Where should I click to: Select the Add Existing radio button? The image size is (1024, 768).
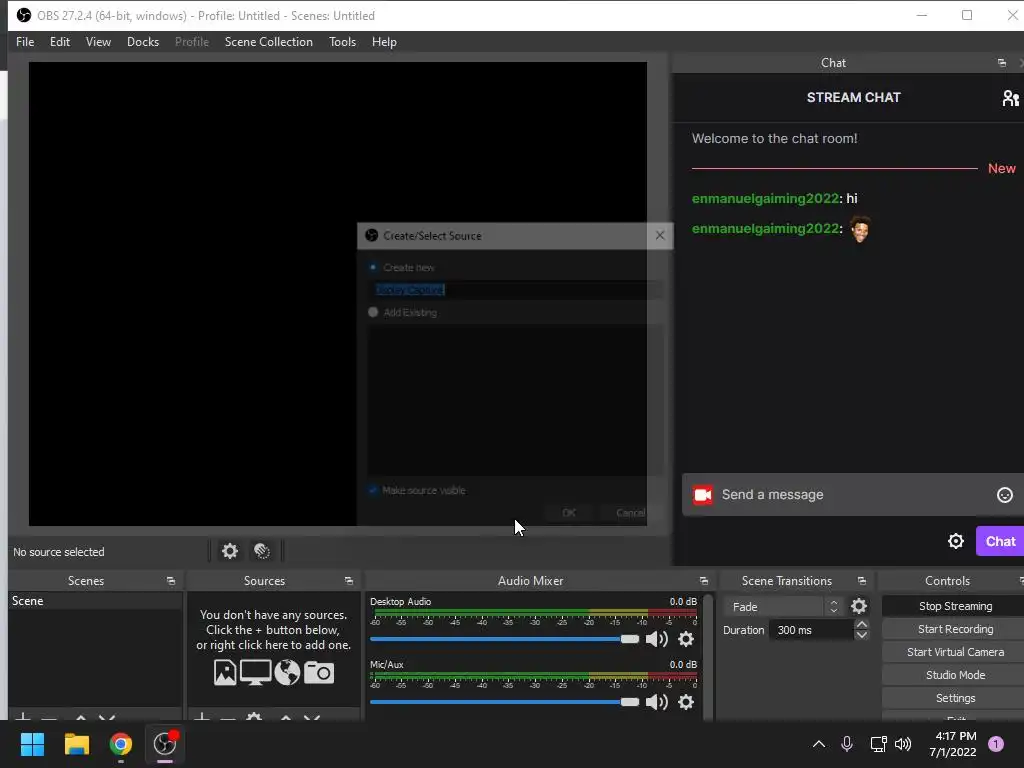click(x=373, y=312)
